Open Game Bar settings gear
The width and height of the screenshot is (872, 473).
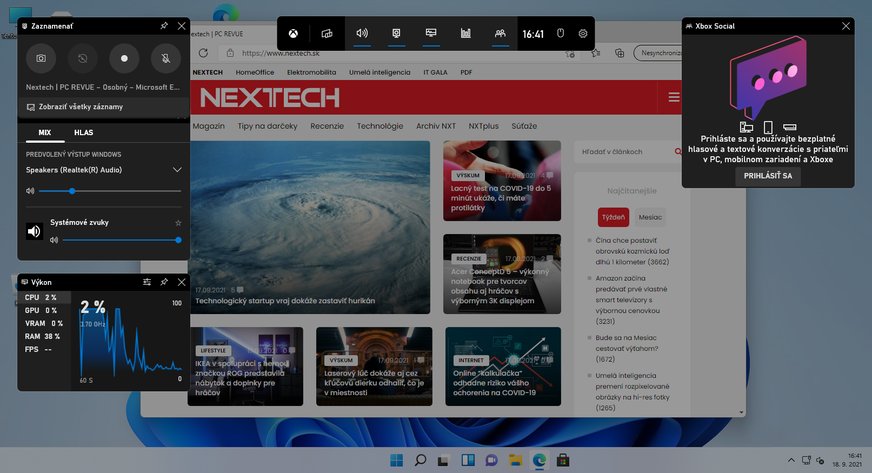pos(583,33)
